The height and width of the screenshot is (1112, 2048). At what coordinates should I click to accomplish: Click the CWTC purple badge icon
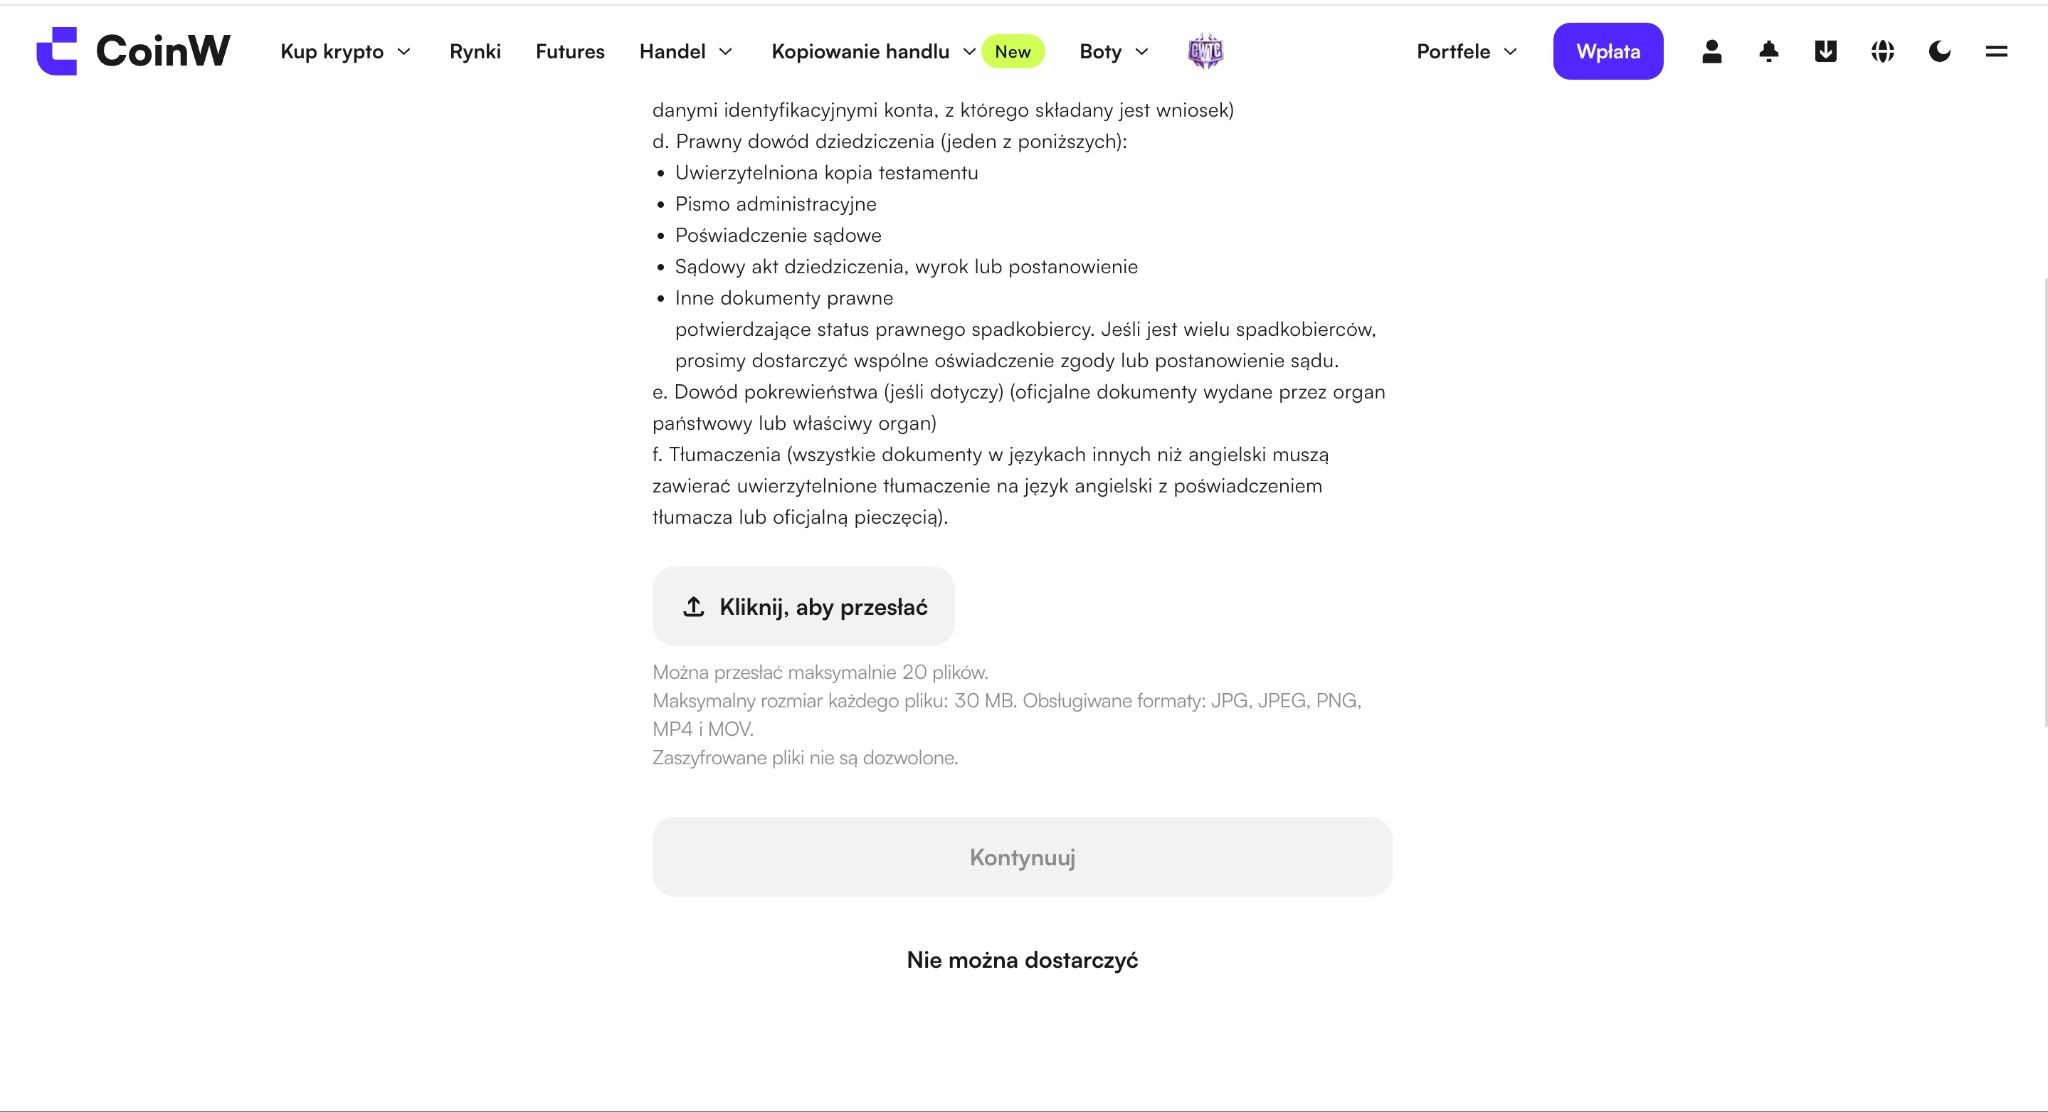[1205, 51]
